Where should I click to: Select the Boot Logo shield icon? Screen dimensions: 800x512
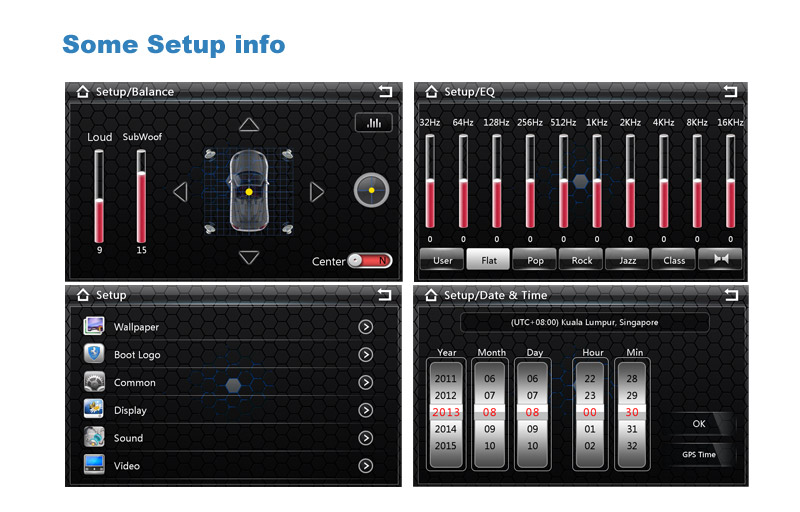pos(95,354)
